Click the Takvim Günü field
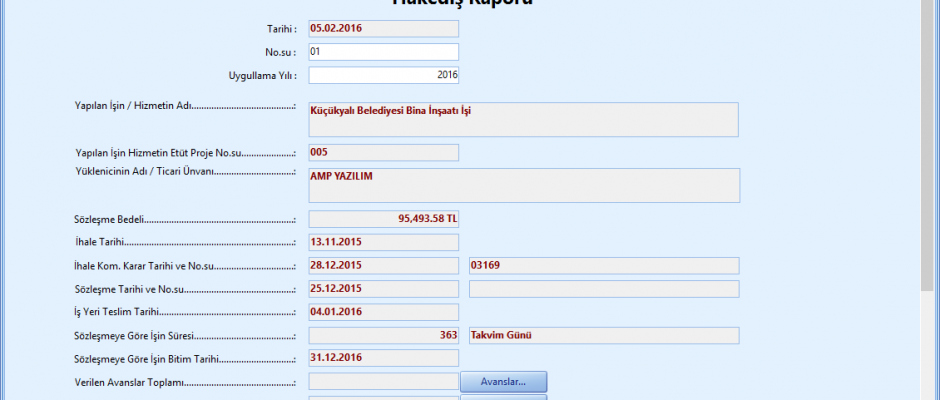The width and height of the screenshot is (940, 400). (603, 335)
